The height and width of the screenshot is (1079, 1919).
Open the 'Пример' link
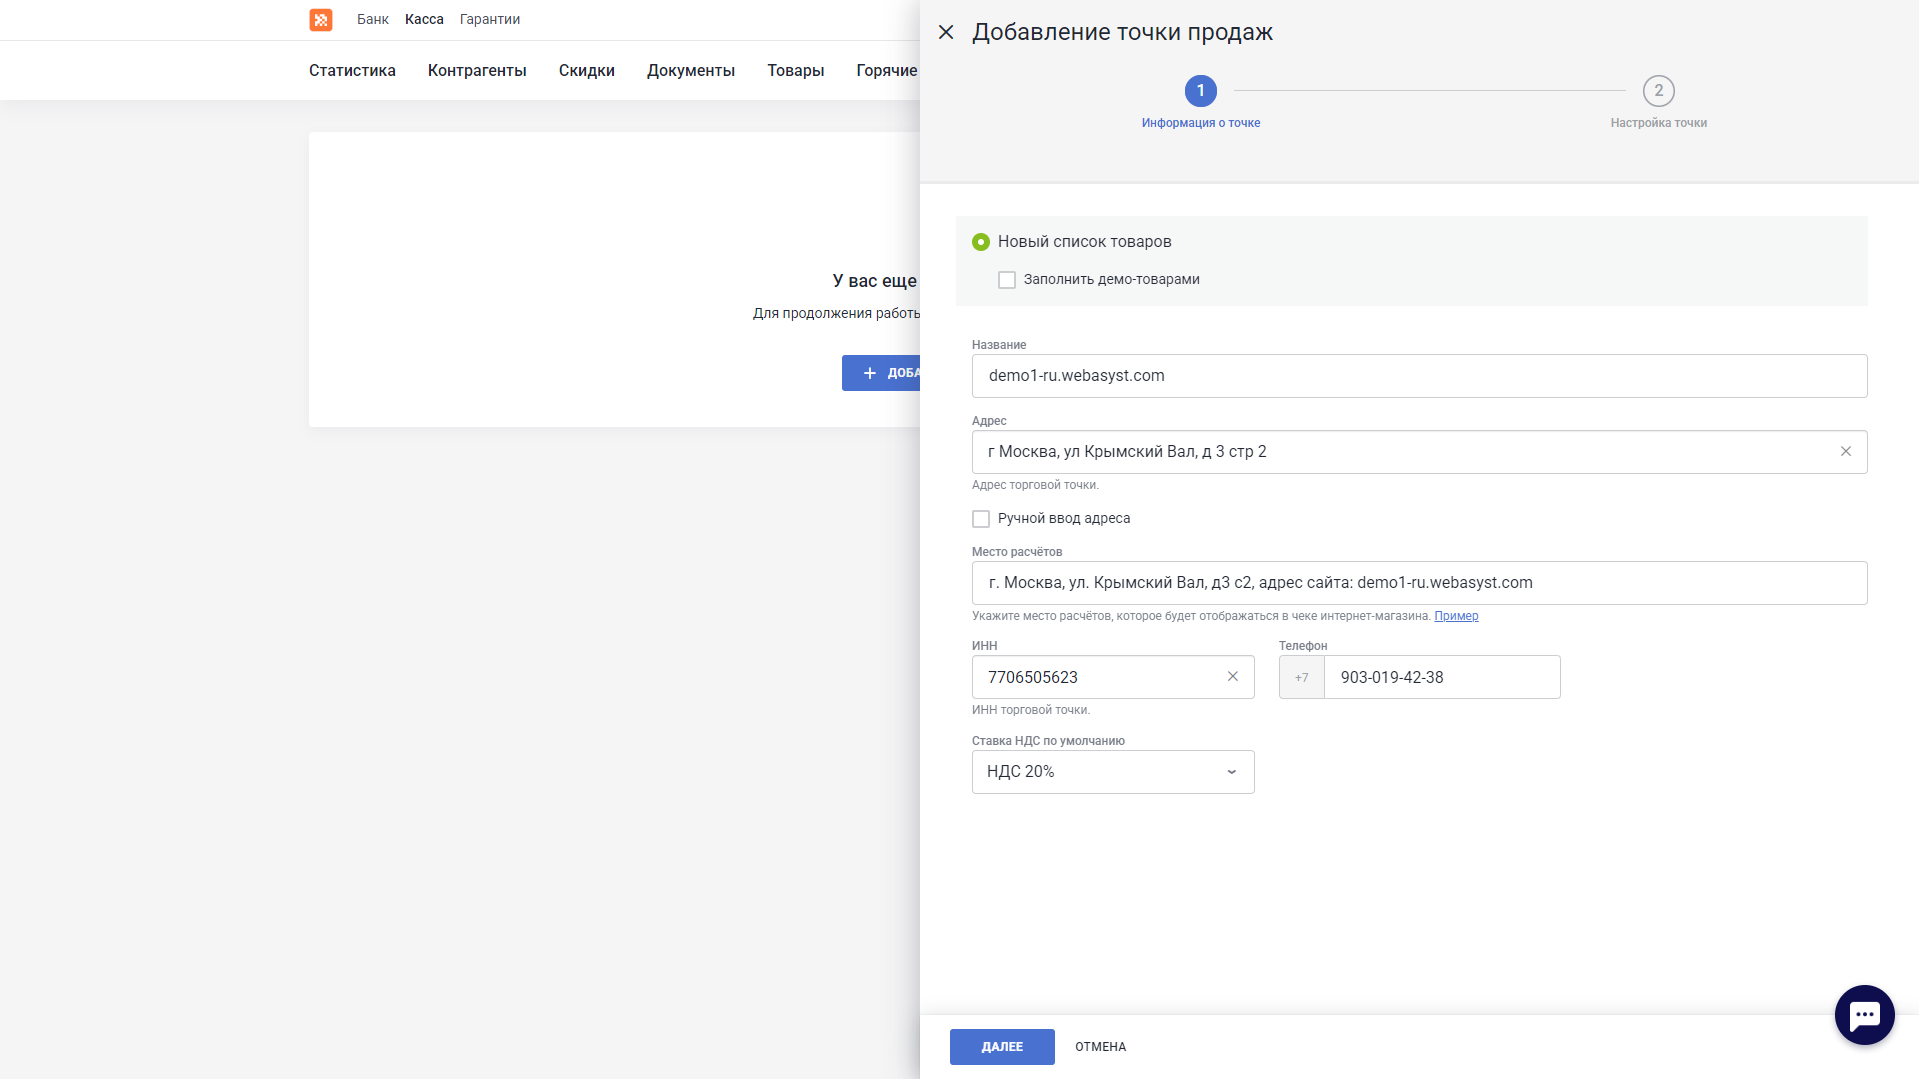(1456, 616)
